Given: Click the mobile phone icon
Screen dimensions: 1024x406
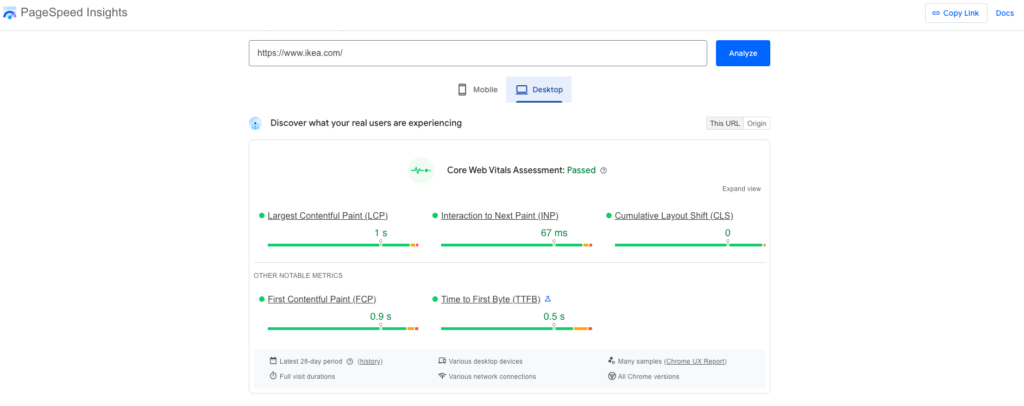Looking at the screenshot, I should tap(462, 90).
